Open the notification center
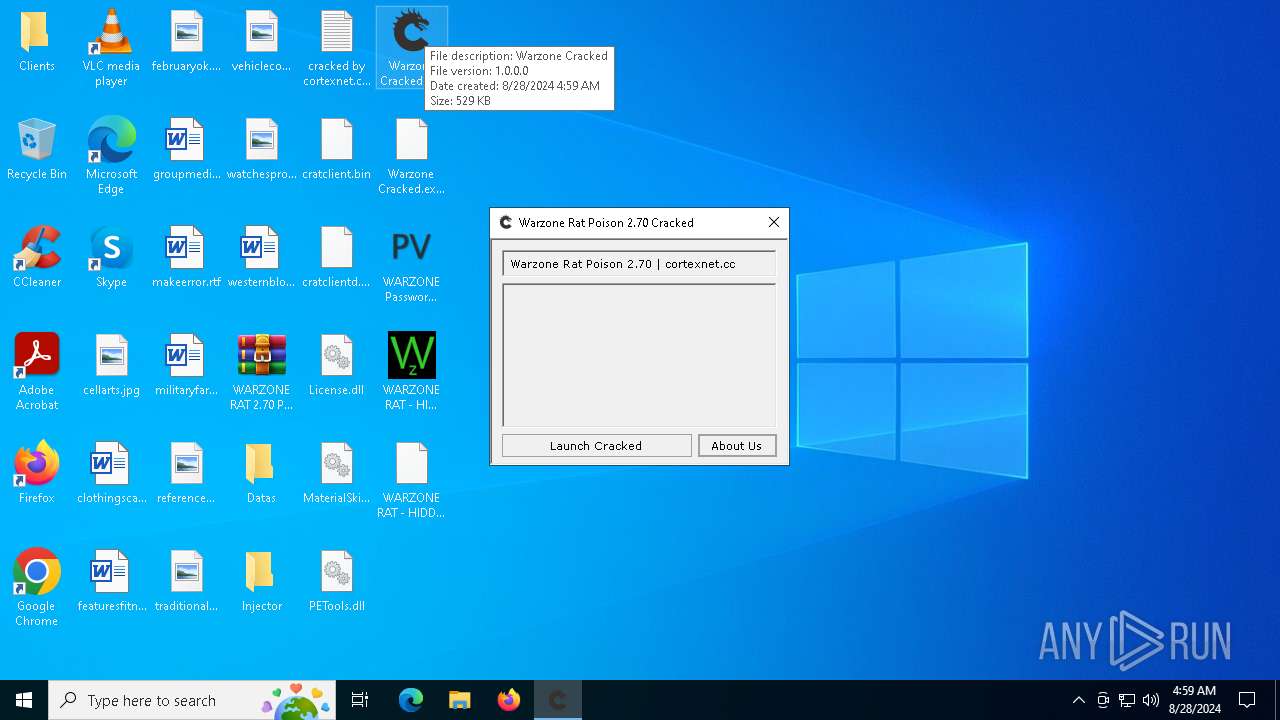The image size is (1280, 720). pos(1247,700)
